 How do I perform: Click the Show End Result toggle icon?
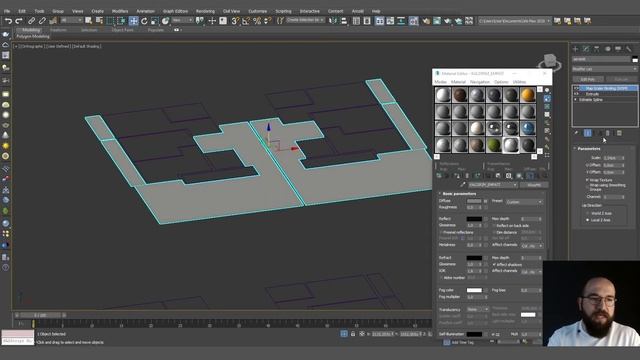pyautogui.click(x=588, y=133)
